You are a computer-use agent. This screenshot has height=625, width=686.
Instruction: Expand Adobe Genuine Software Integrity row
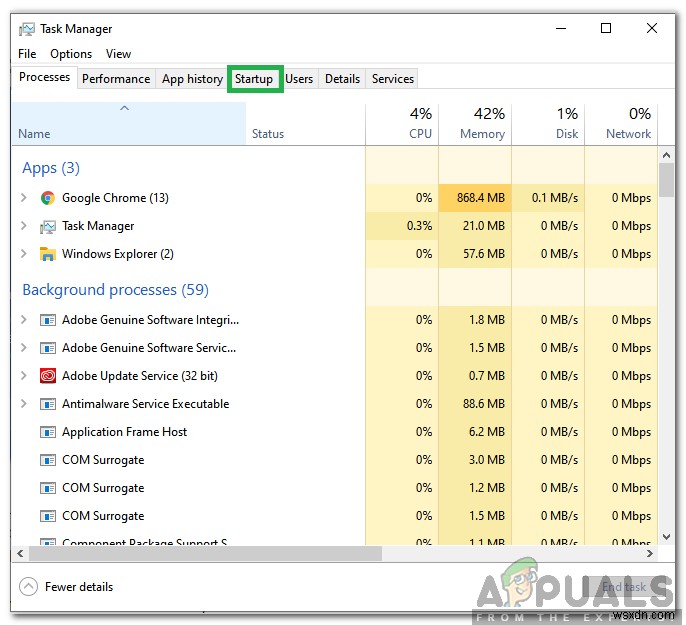[24, 320]
